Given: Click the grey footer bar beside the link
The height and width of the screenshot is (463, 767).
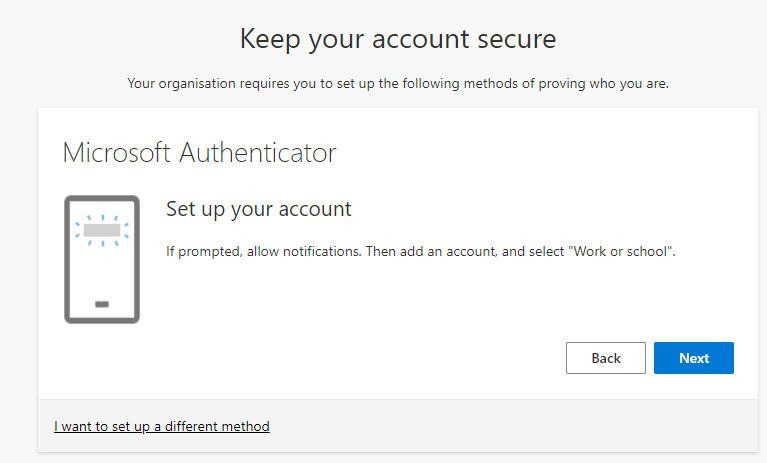Looking at the screenshot, I should [x=500, y=426].
